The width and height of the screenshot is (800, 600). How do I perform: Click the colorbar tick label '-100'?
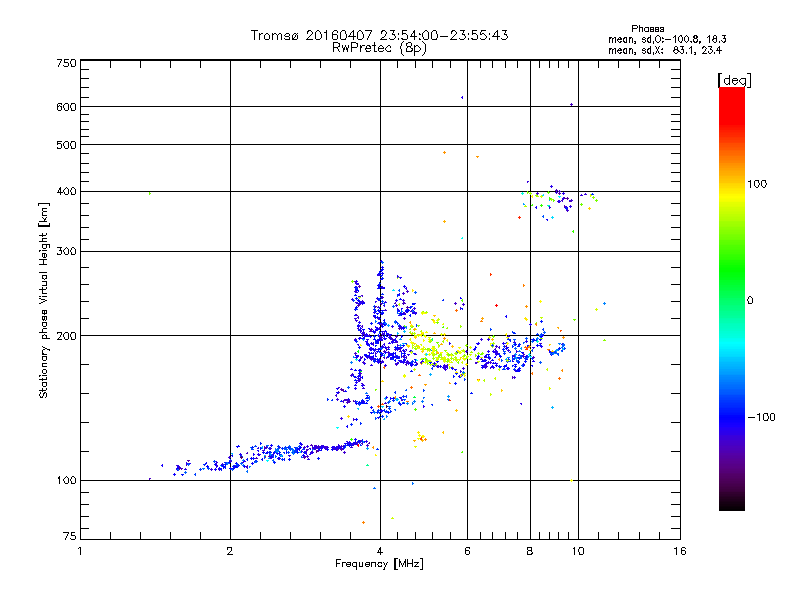point(761,417)
